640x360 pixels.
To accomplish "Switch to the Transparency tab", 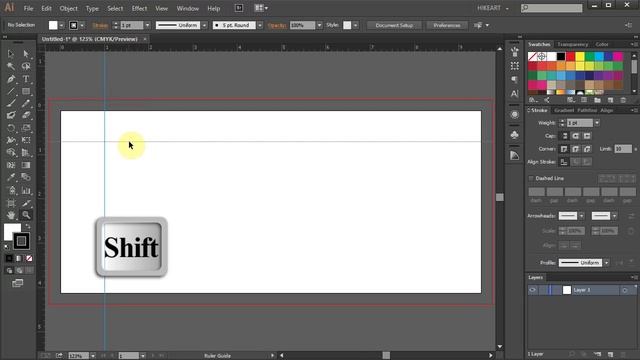I will tap(572, 44).
